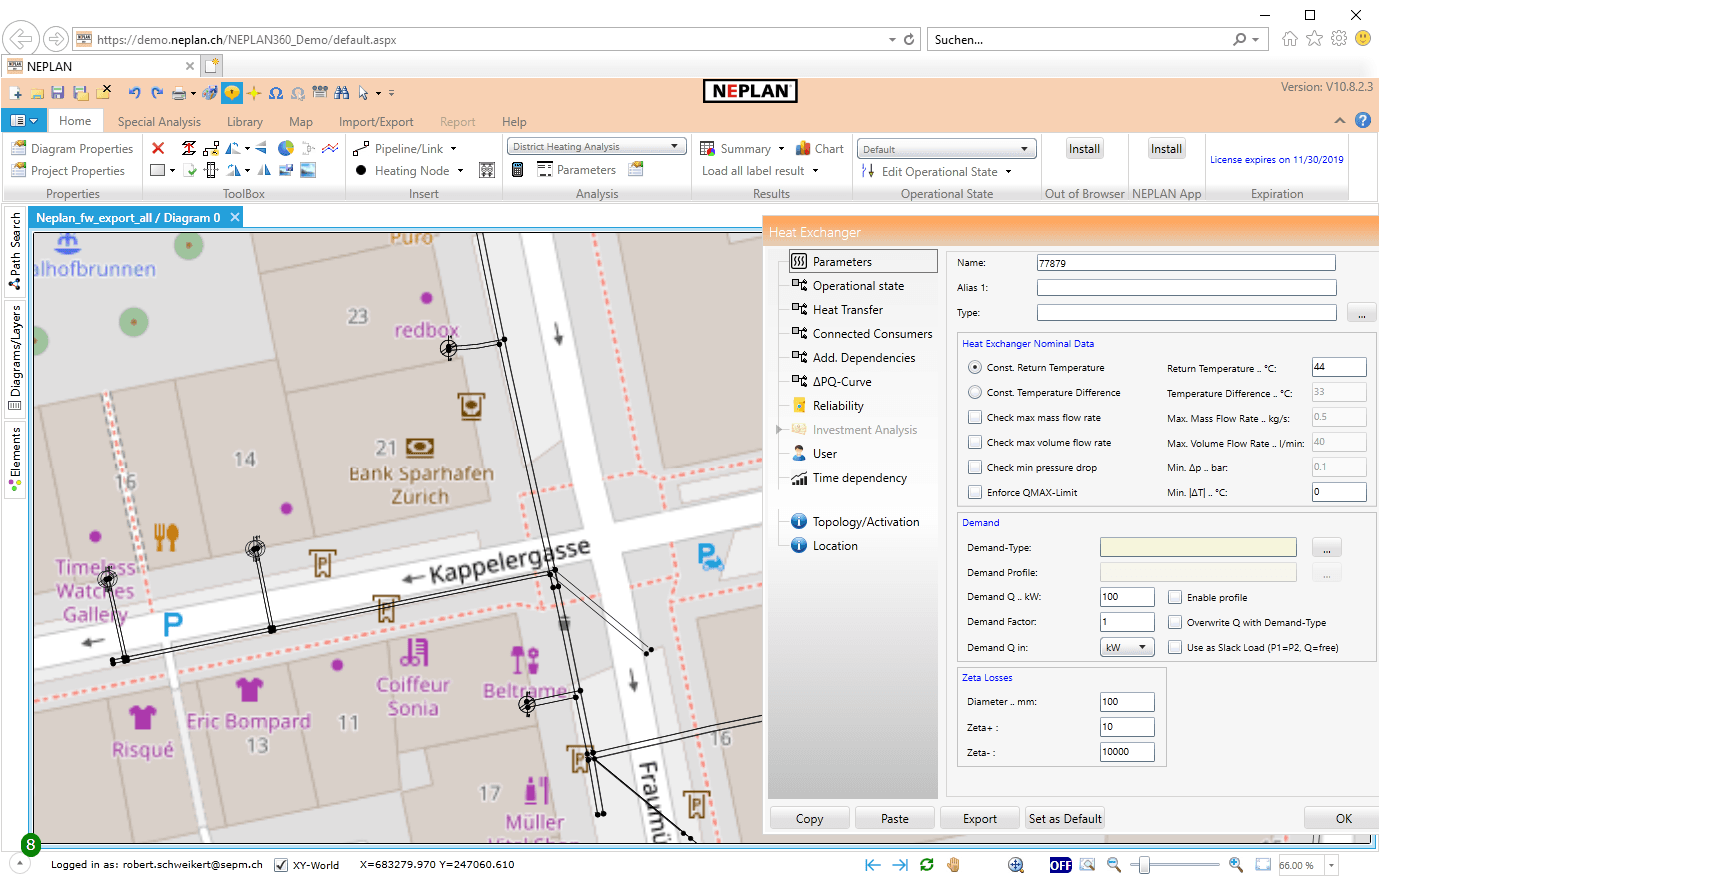
Task: Open the binoculars Find tool
Action: [342, 93]
